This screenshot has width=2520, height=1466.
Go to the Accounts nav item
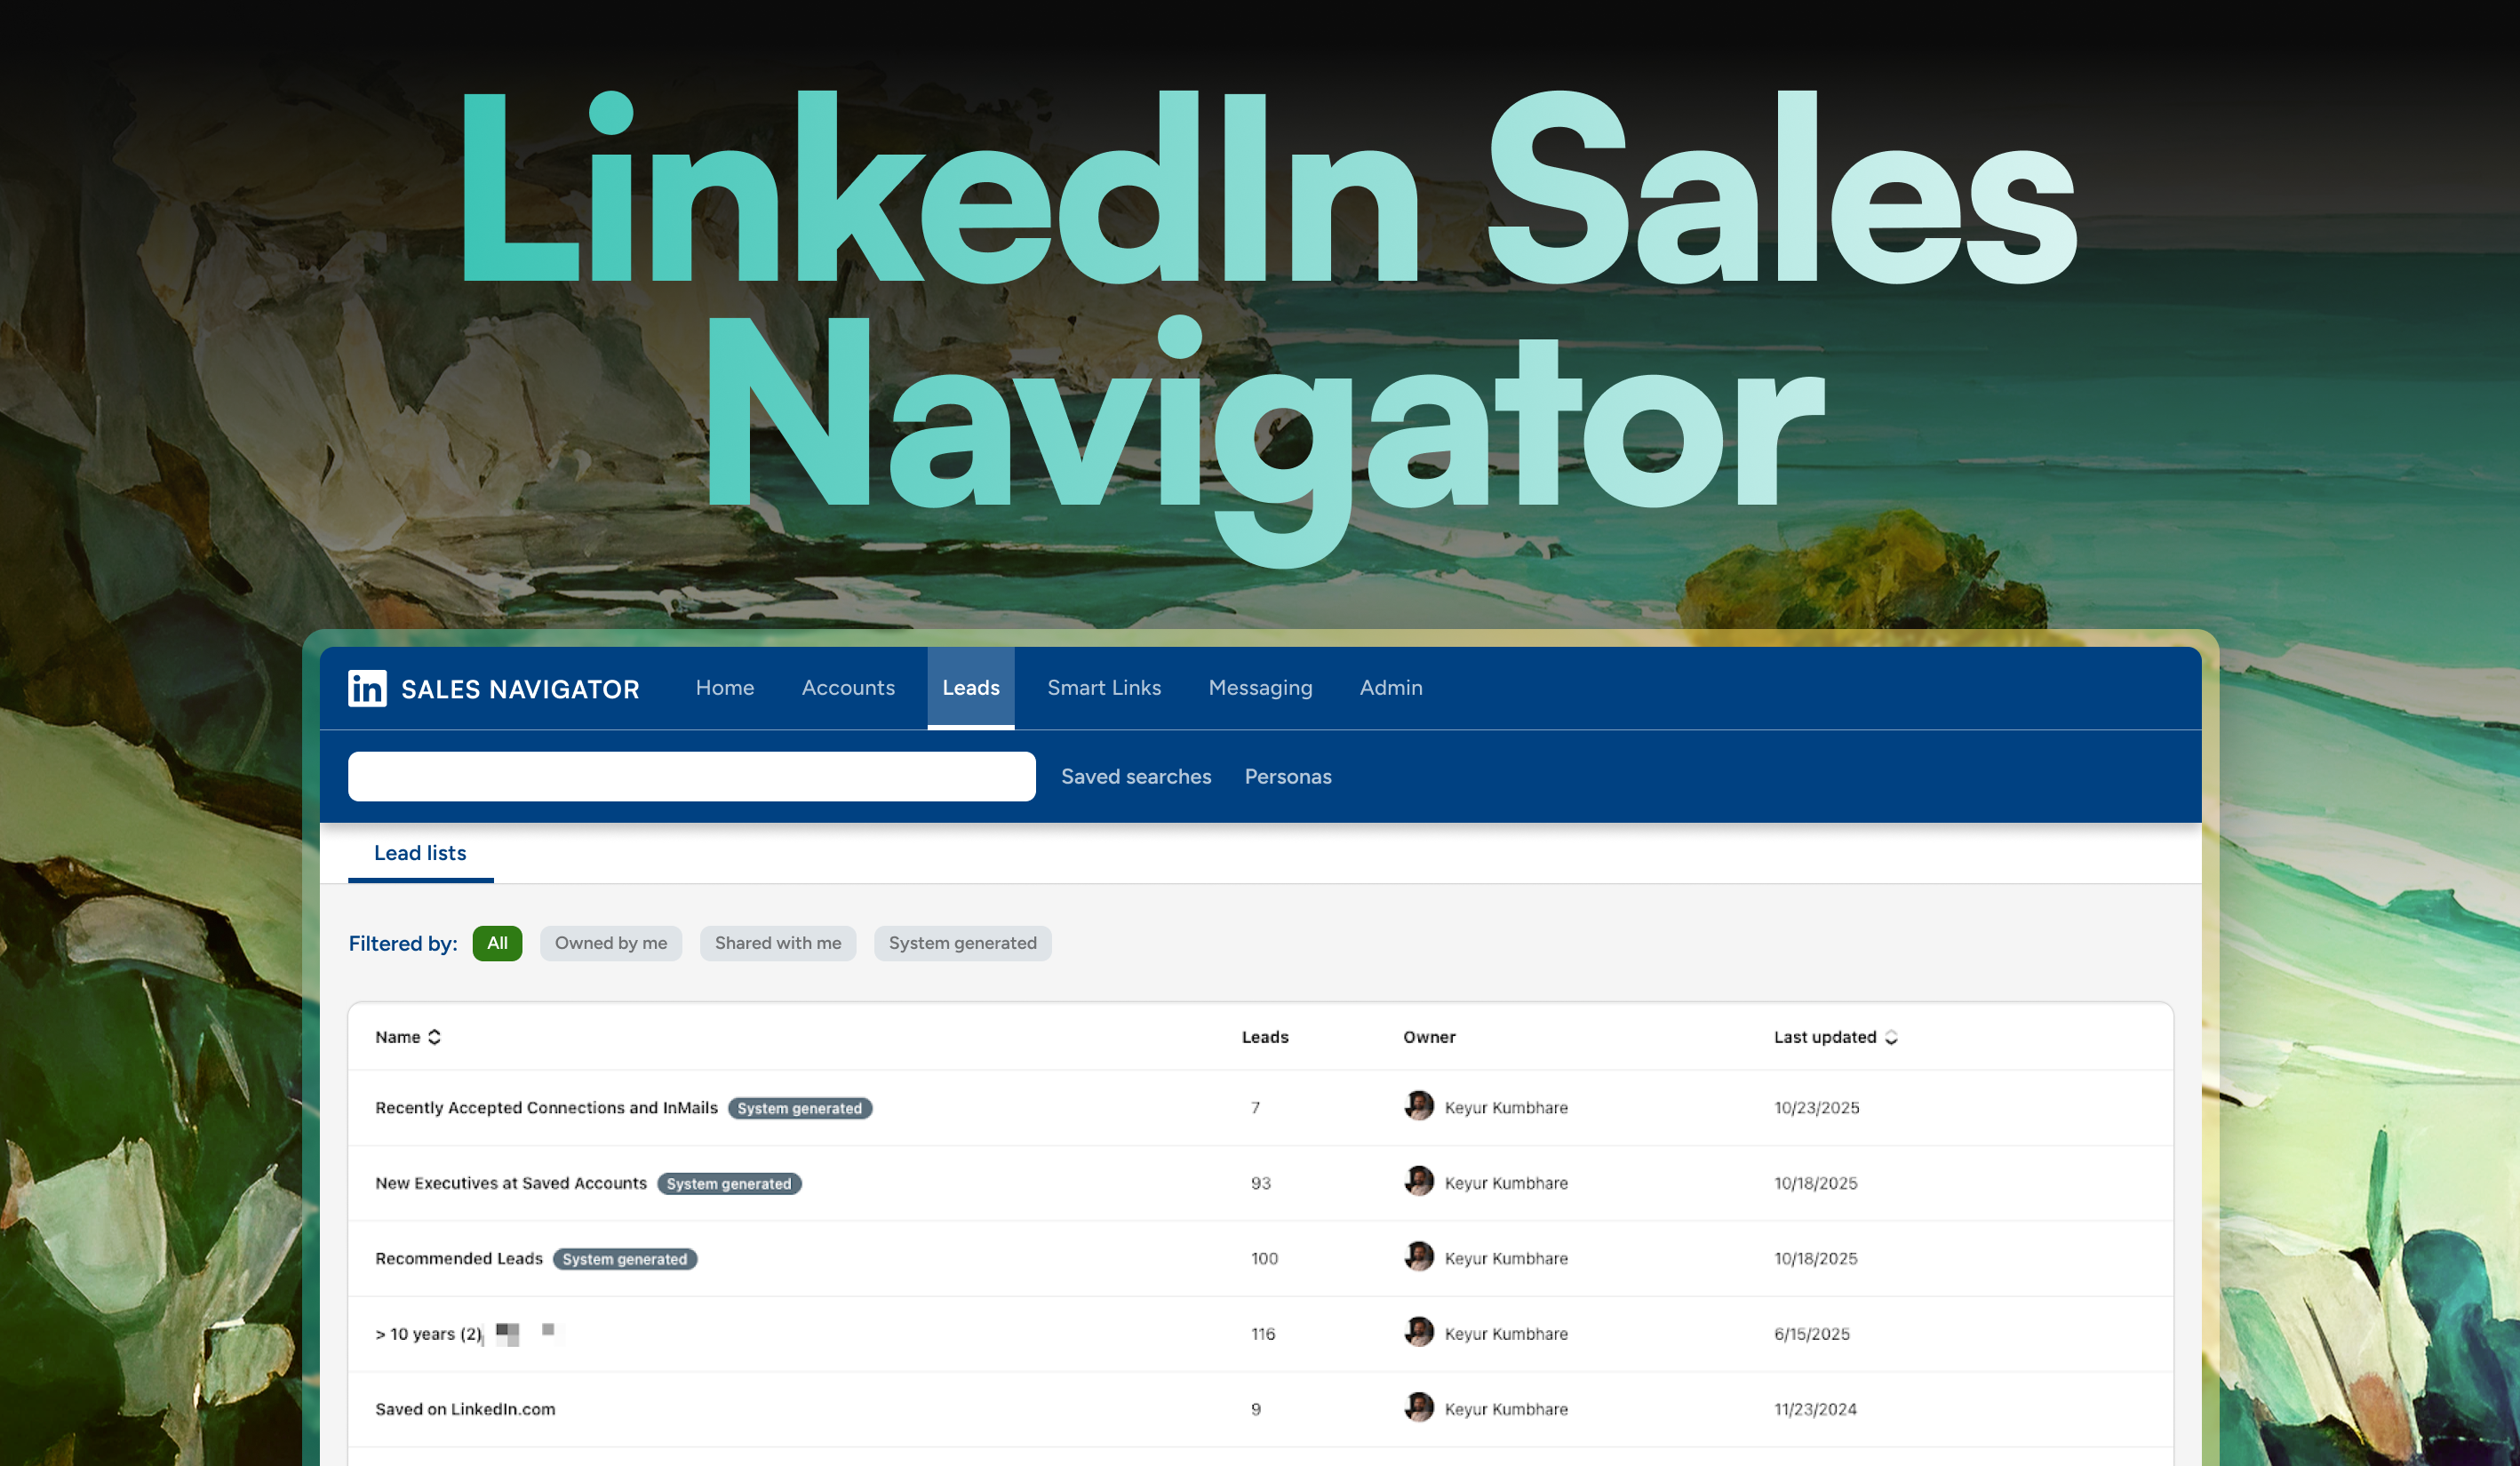(x=848, y=688)
